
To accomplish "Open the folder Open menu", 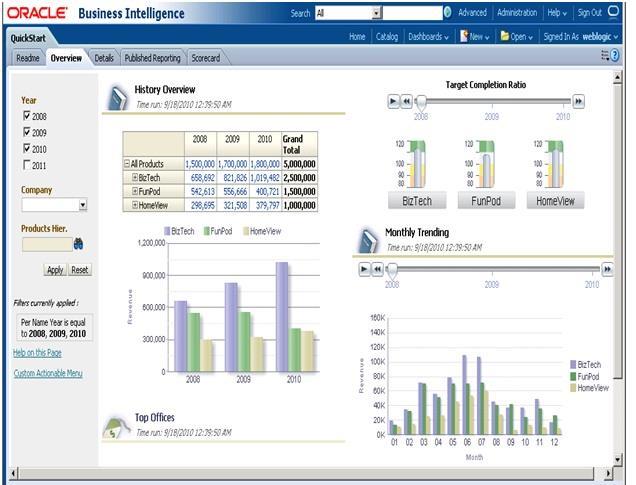I will click(x=516, y=36).
